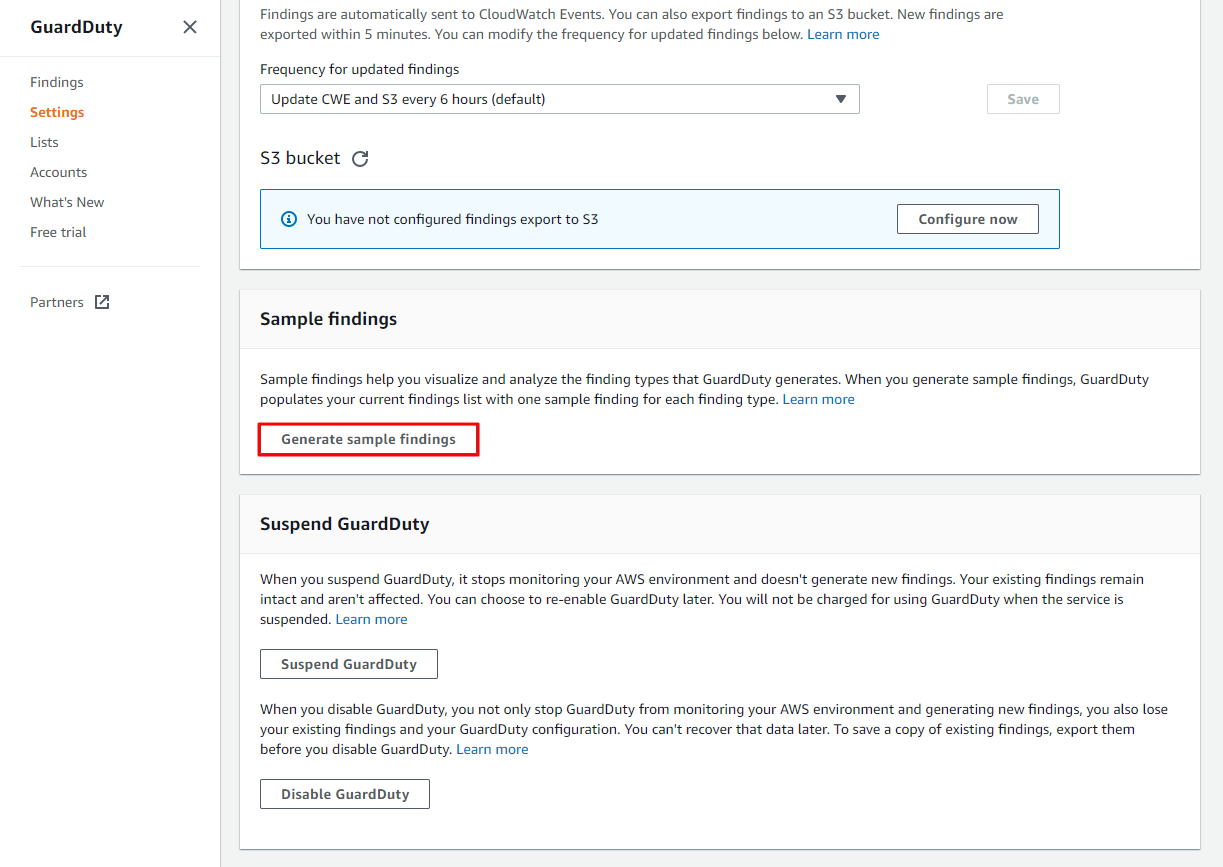Open Accounts from the sidebar
This screenshot has height=867, width=1223.
point(58,172)
